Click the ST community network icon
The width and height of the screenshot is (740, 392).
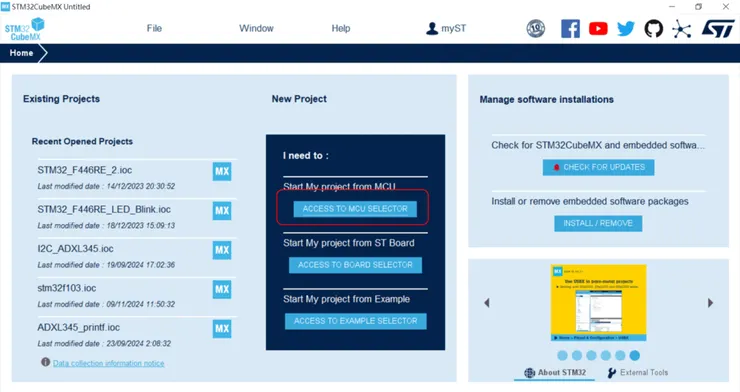[681, 29]
